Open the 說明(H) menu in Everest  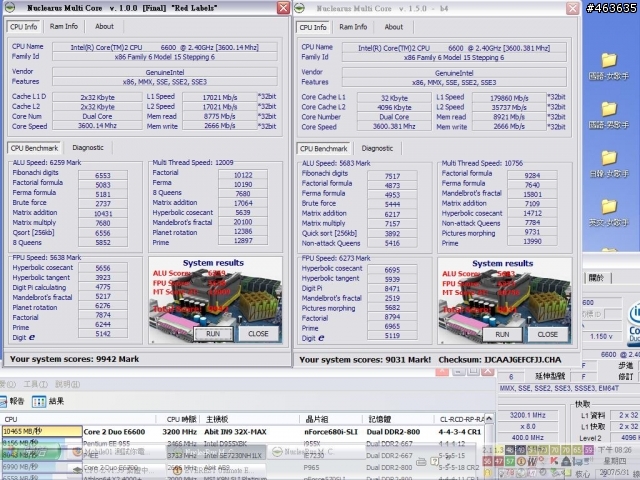[x=67, y=384]
